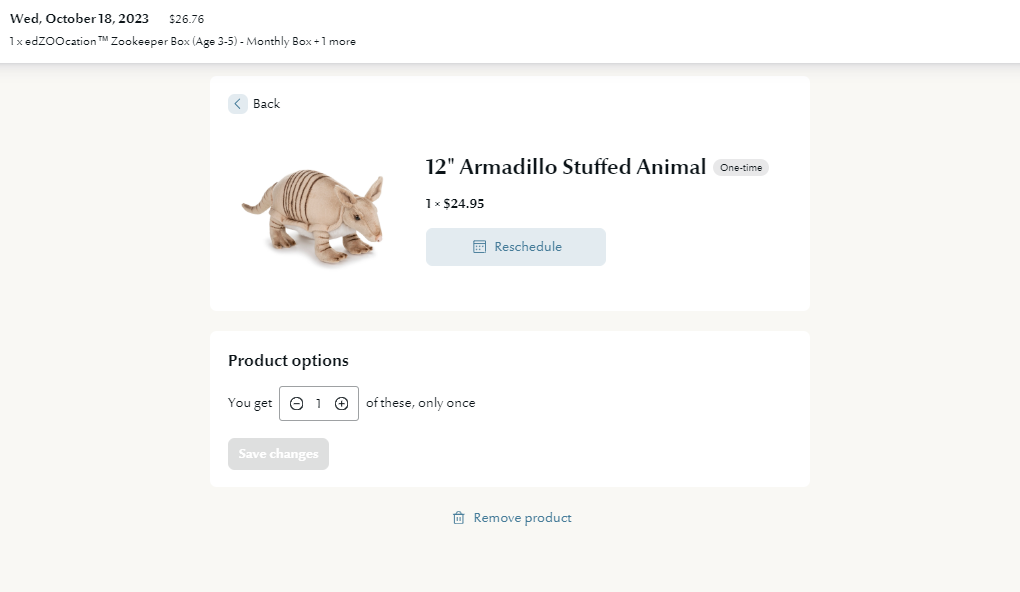Click the back chevron arrow icon
This screenshot has width=1020, height=592.
click(x=237, y=104)
